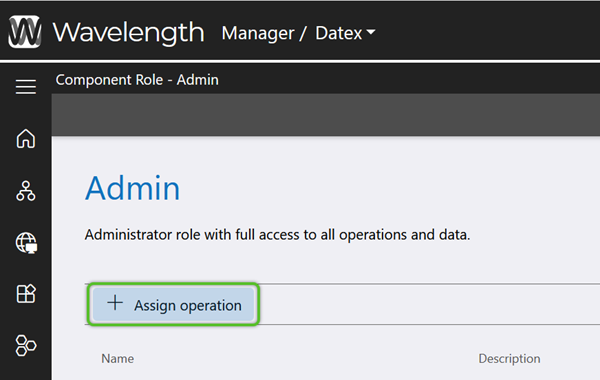Image resolution: width=600 pixels, height=380 pixels.
Task: Click the Wavelength logo icon
Action: pos(25,32)
